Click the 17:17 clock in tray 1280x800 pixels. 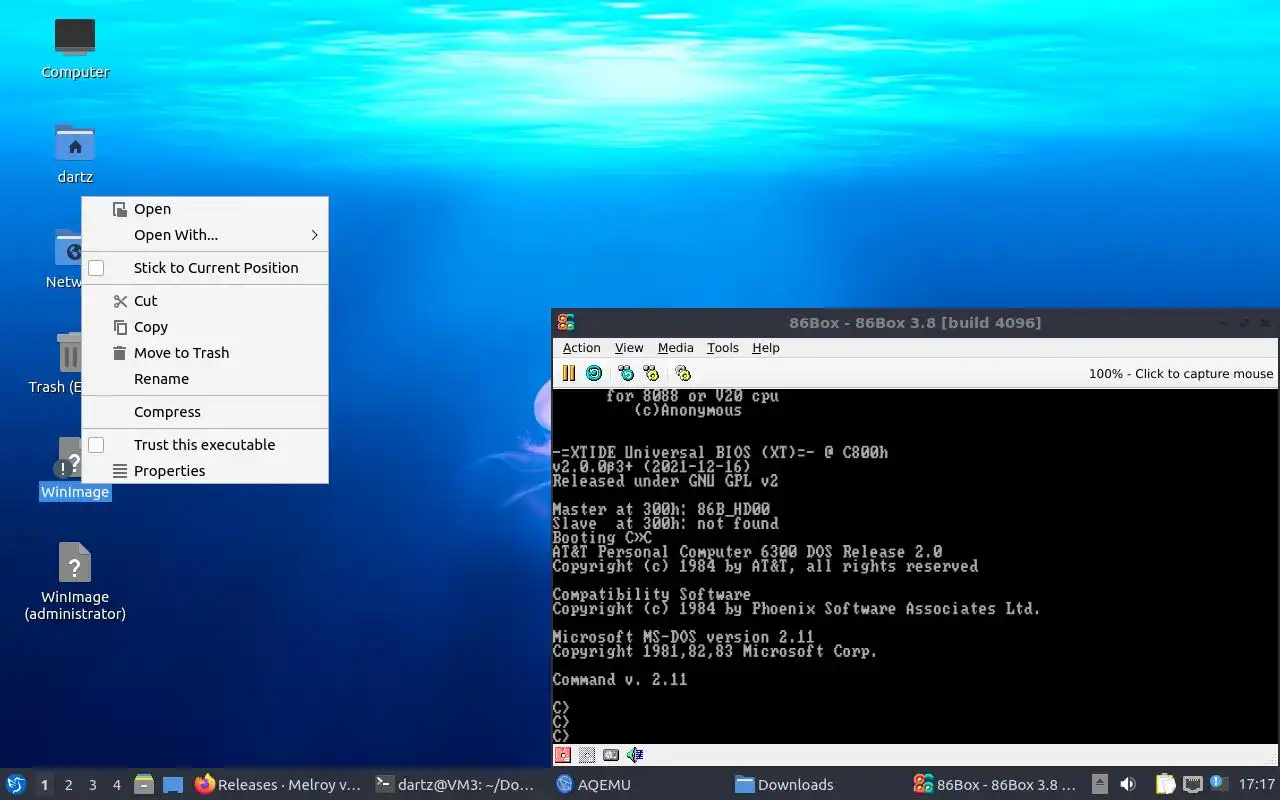click(x=1256, y=785)
